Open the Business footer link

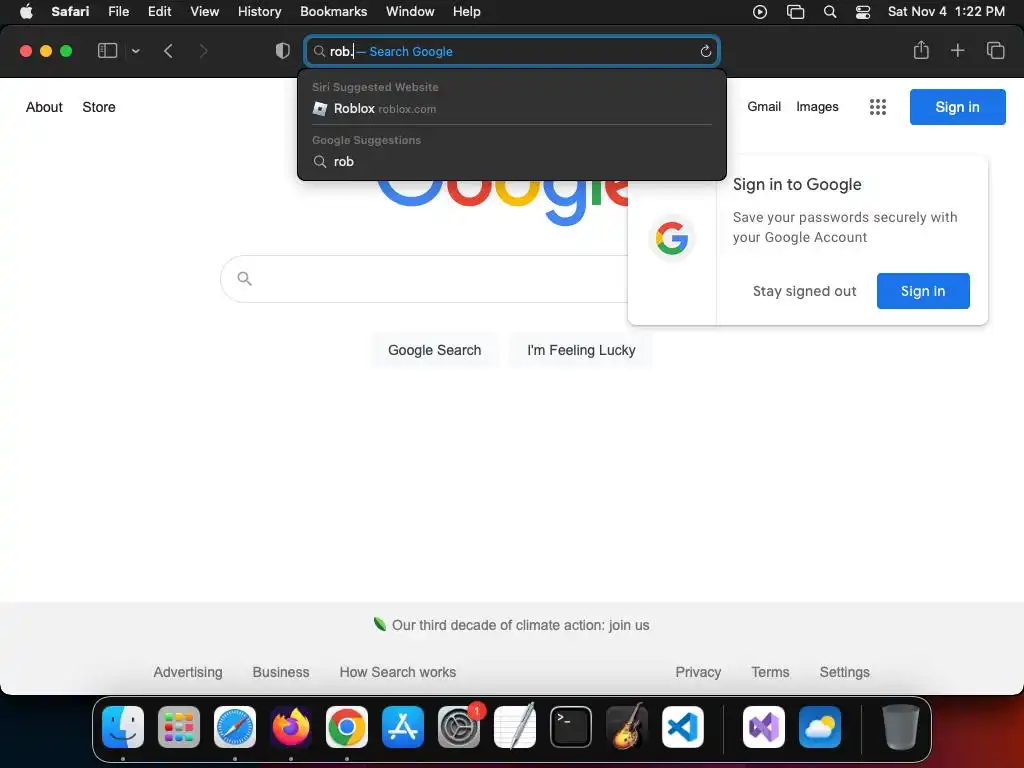click(281, 672)
